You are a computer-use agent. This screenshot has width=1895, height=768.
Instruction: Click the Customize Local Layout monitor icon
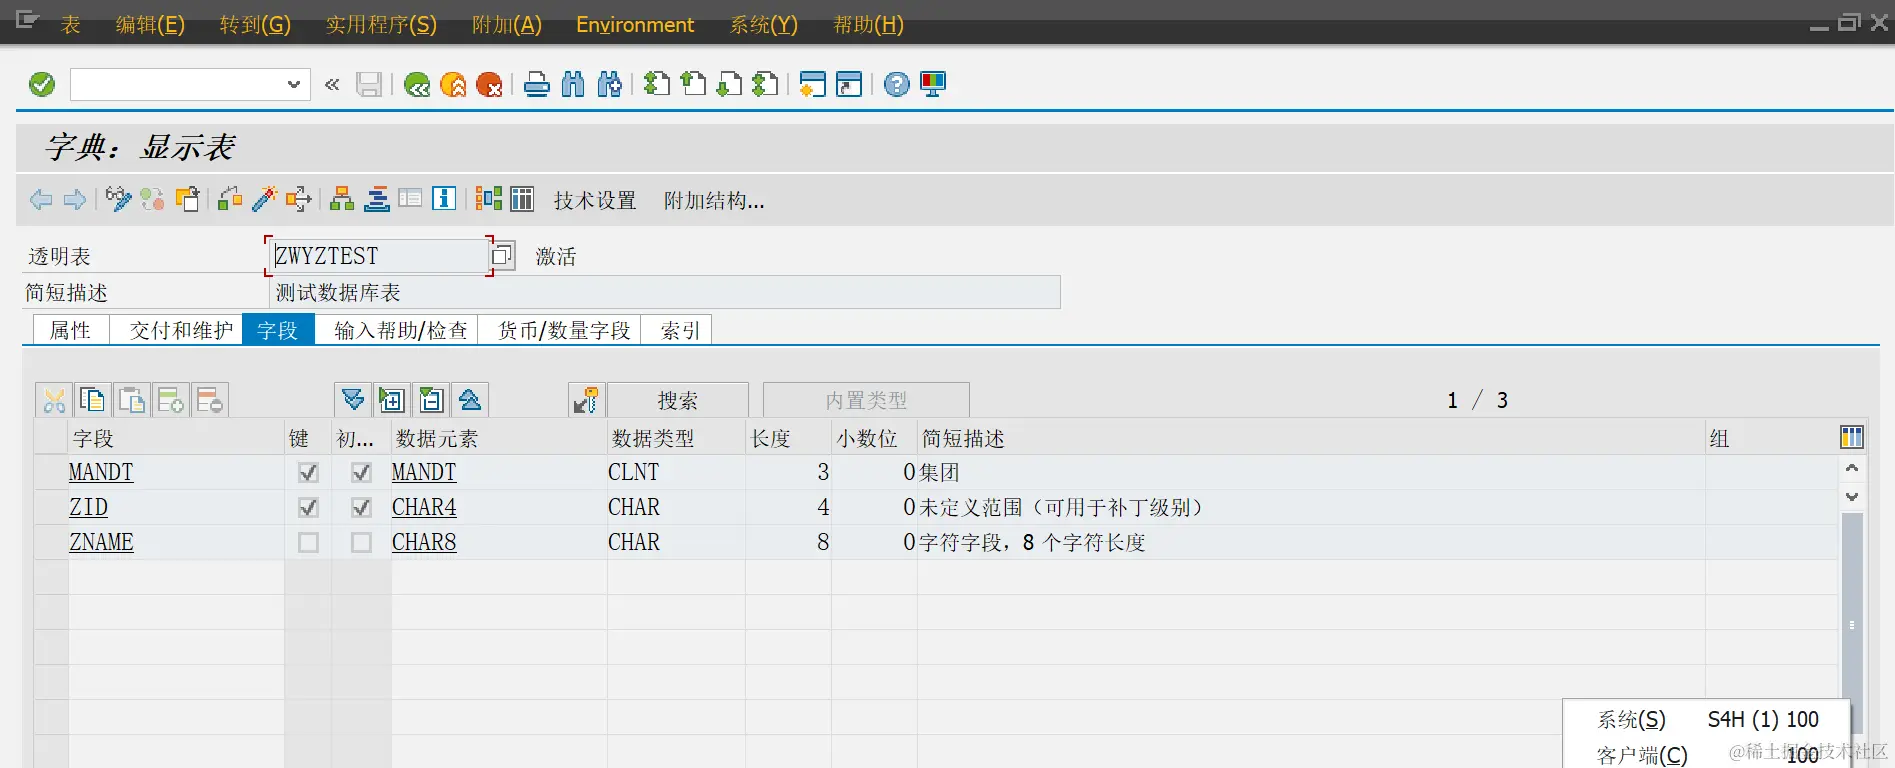[933, 85]
